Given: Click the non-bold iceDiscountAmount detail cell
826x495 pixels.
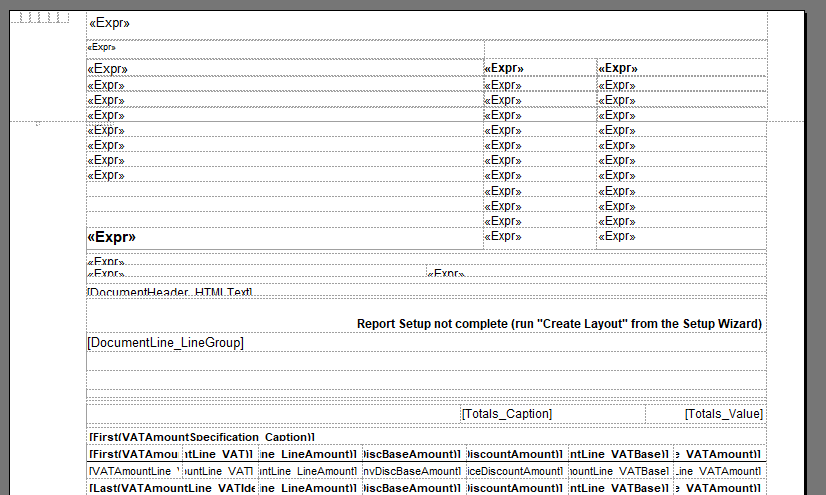Looking at the screenshot, I should pyautogui.click(x=515, y=471).
